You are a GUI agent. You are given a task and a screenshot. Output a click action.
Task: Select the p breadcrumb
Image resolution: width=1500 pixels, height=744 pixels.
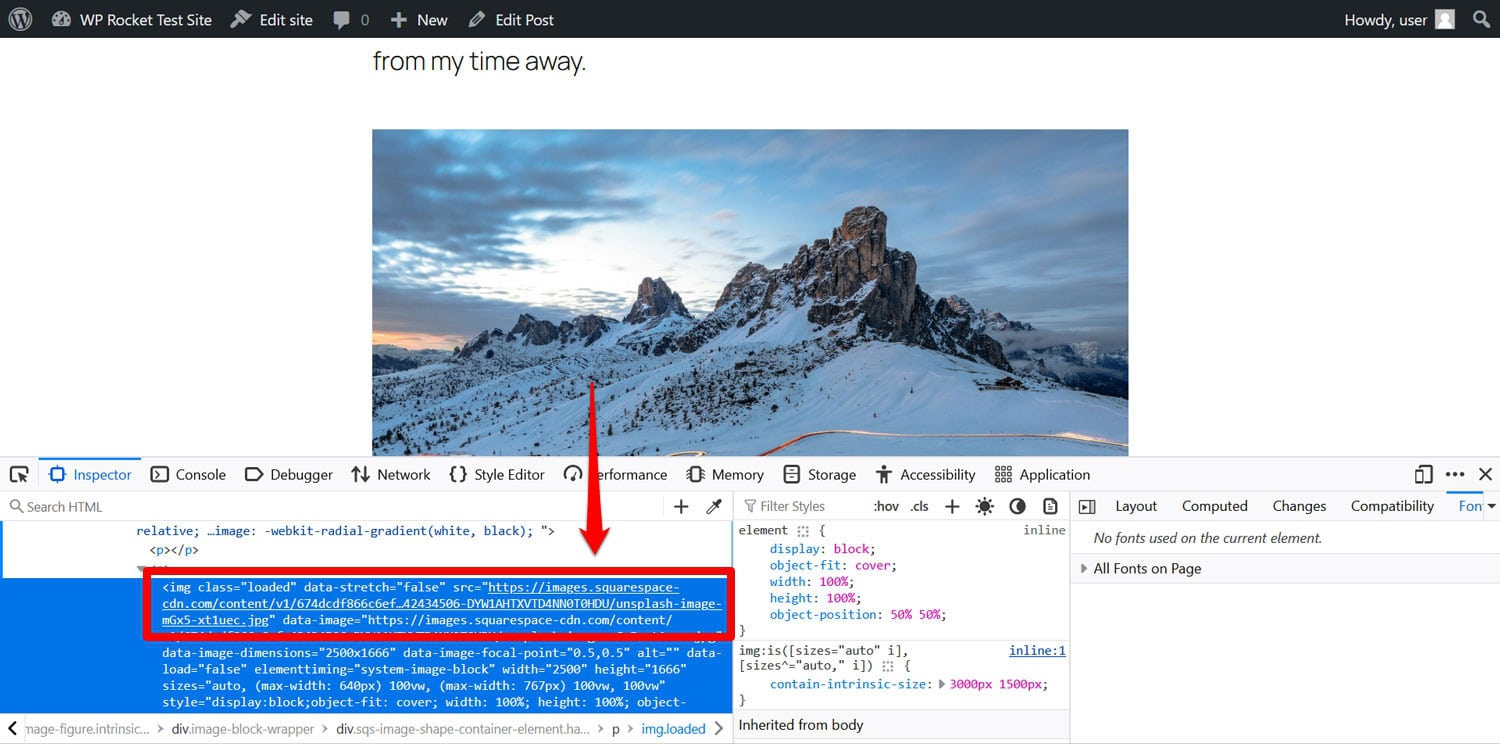(616, 729)
